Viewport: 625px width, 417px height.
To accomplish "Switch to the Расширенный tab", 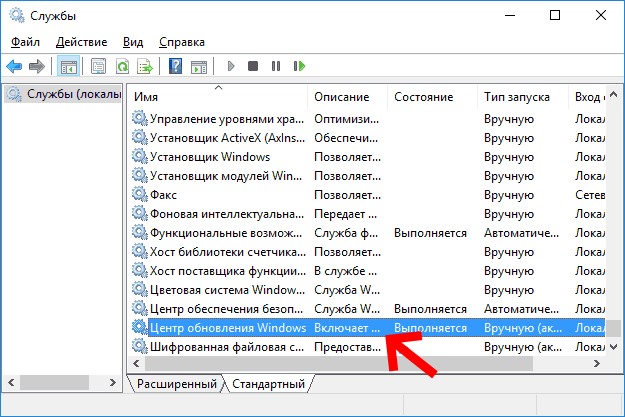I will pyautogui.click(x=177, y=384).
